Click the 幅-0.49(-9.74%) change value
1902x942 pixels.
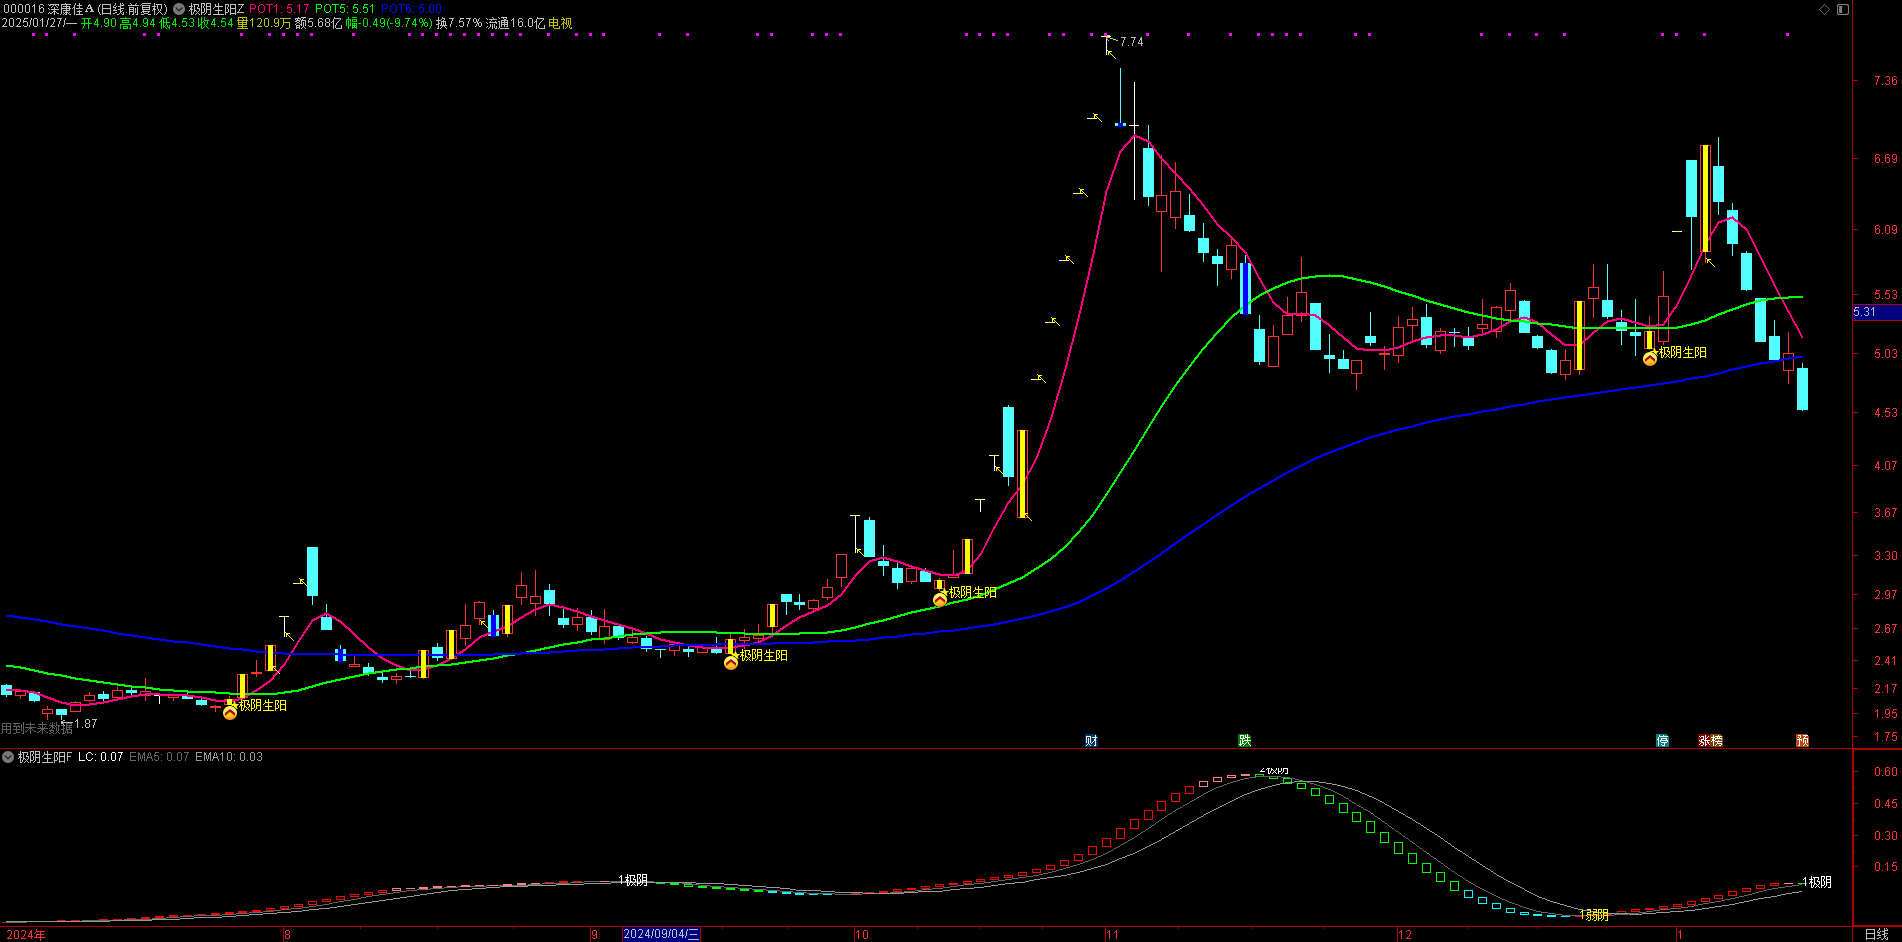pyautogui.click(x=390, y=23)
